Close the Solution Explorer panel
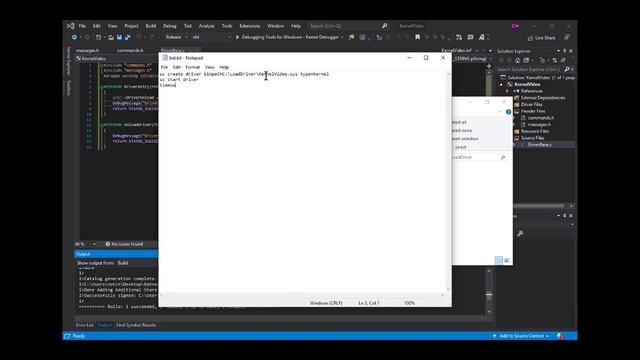The width and height of the screenshot is (640, 360). [x=571, y=51]
